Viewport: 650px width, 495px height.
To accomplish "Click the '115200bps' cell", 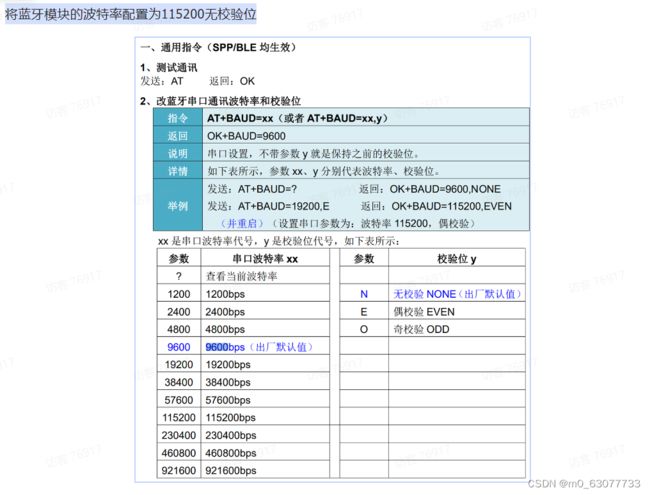I will pos(265,417).
